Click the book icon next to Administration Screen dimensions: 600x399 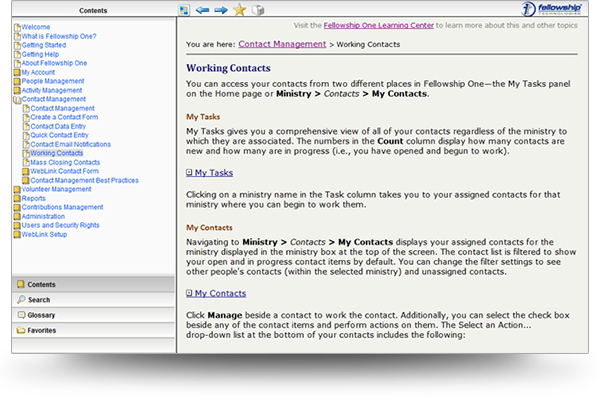click(x=17, y=217)
